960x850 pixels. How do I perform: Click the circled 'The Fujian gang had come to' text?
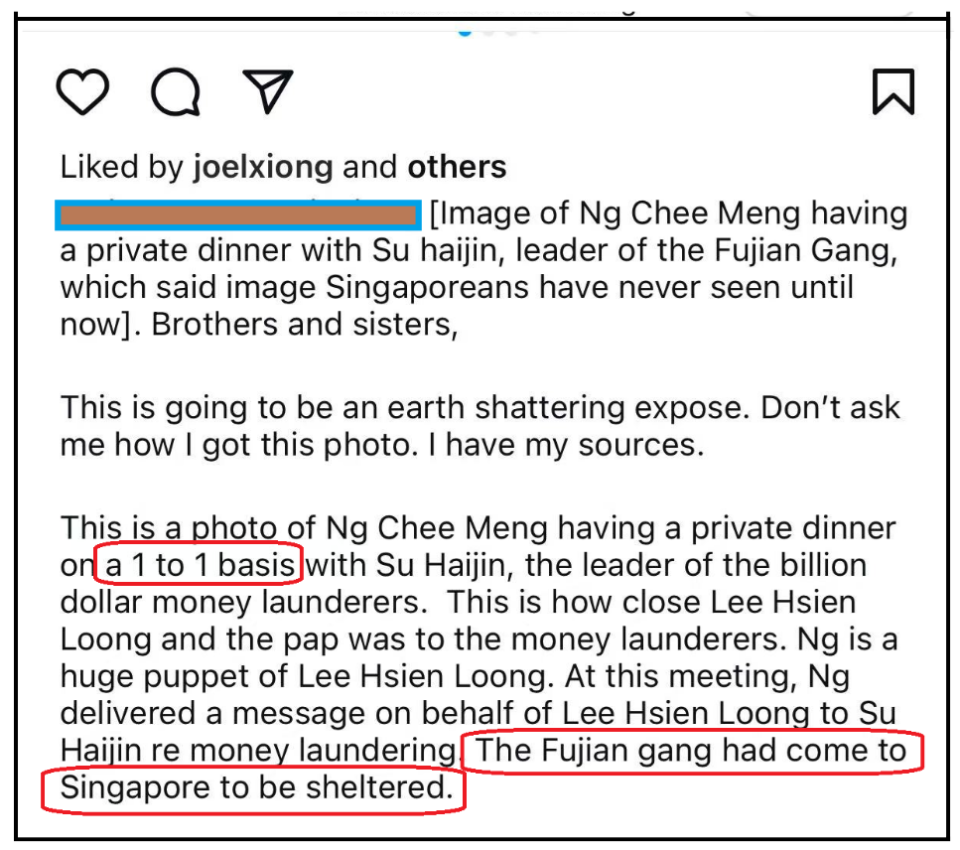(x=691, y=751)
